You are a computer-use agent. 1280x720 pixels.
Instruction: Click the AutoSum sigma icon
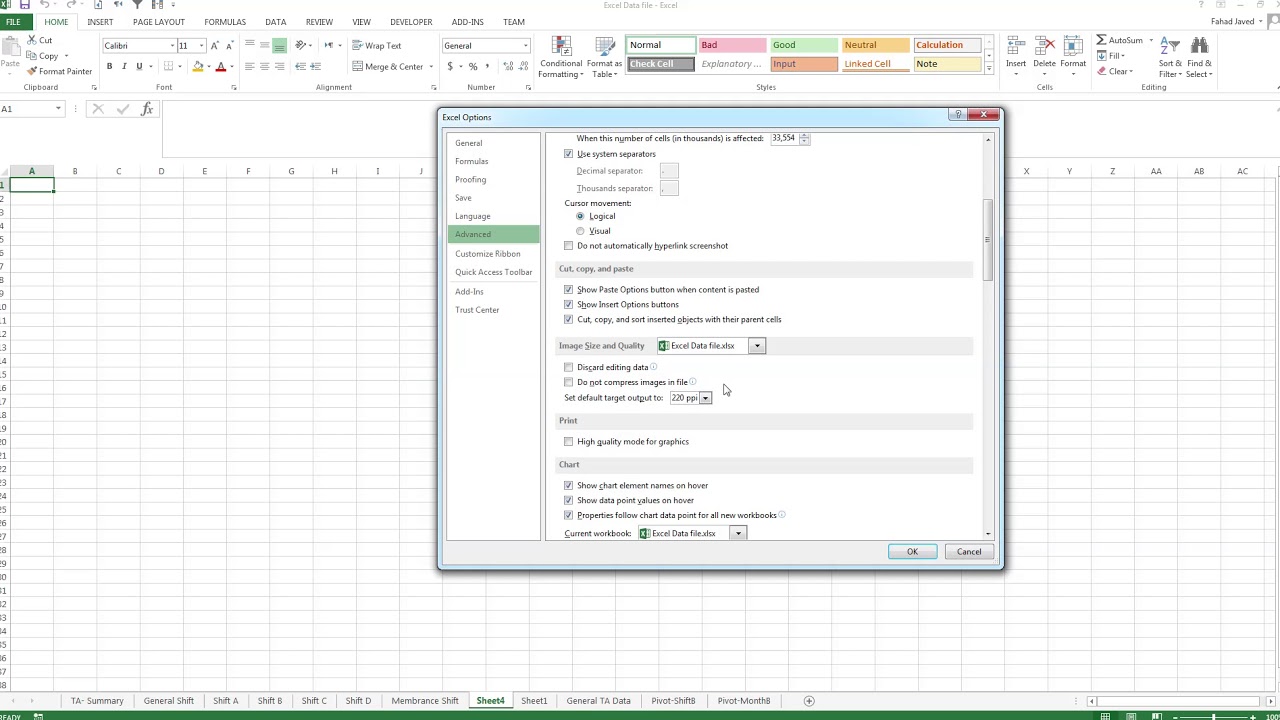point(1102,40)
